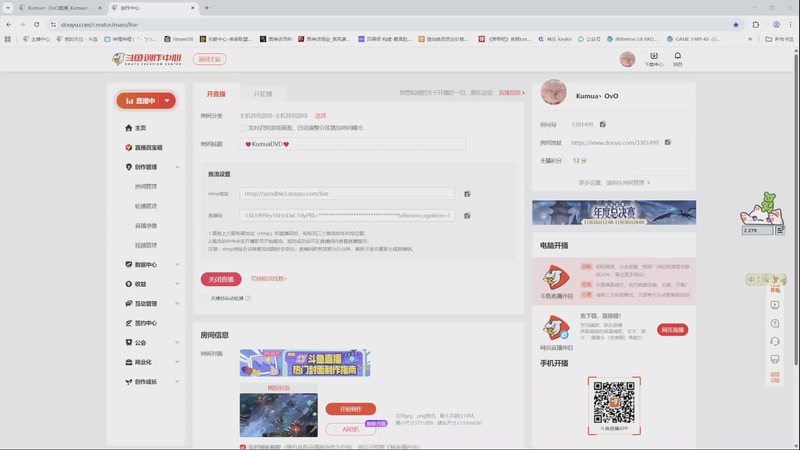
Task: Copy the stream key with its copy icon
Action: pos(467,216)
